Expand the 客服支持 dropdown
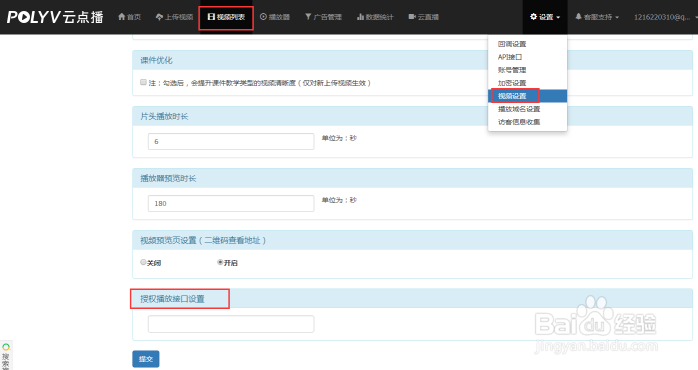The height and width of the screenshot is (370, 698). click(597, 17)
